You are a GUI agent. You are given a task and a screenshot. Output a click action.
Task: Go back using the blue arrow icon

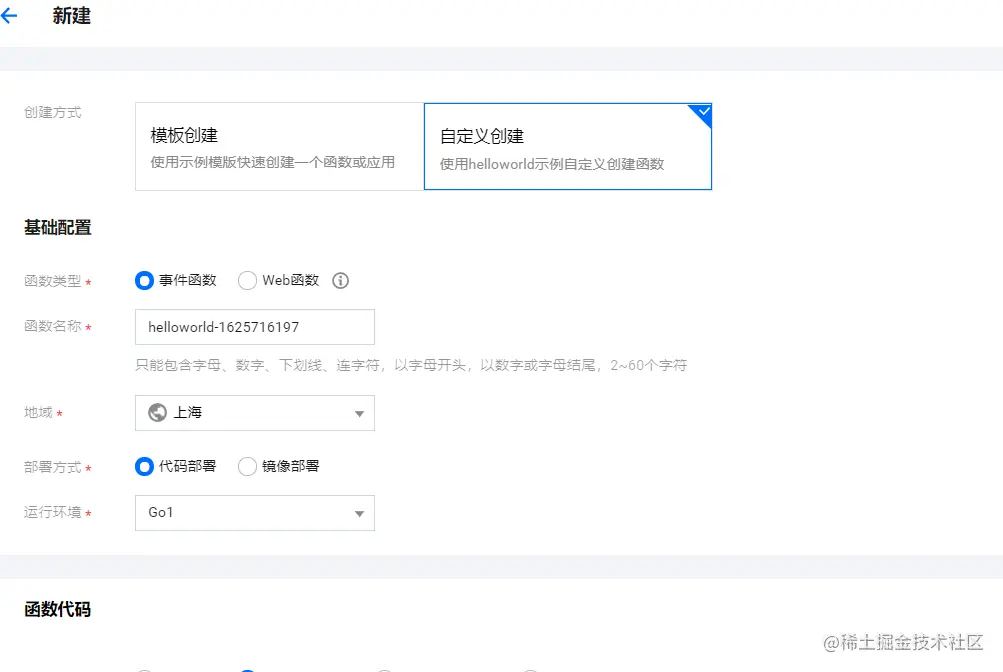click(9, 16)
